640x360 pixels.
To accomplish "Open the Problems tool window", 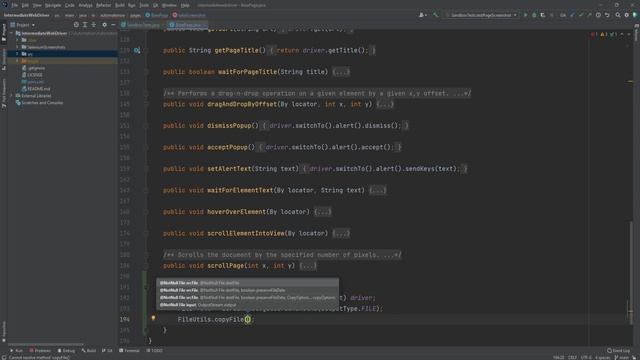I will click(x=40, y=351).
